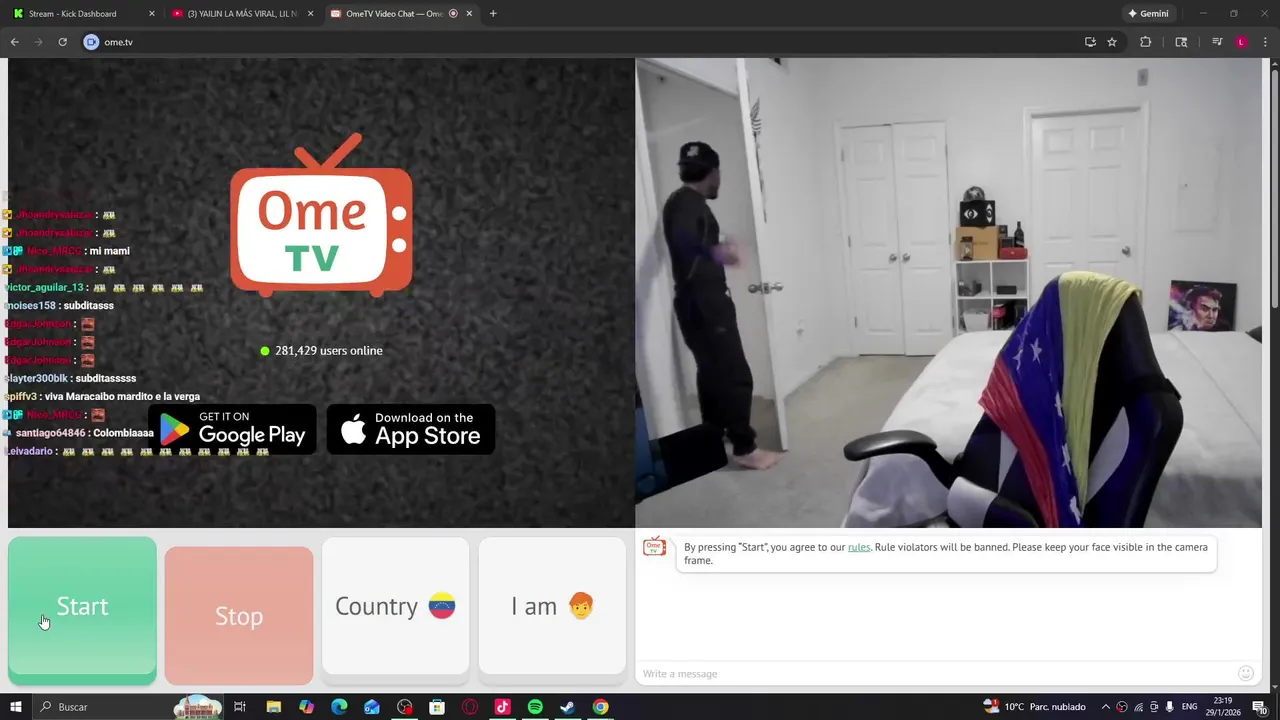Go forward in browser history
1280x720 pixels.
click(x=39, y=42)
